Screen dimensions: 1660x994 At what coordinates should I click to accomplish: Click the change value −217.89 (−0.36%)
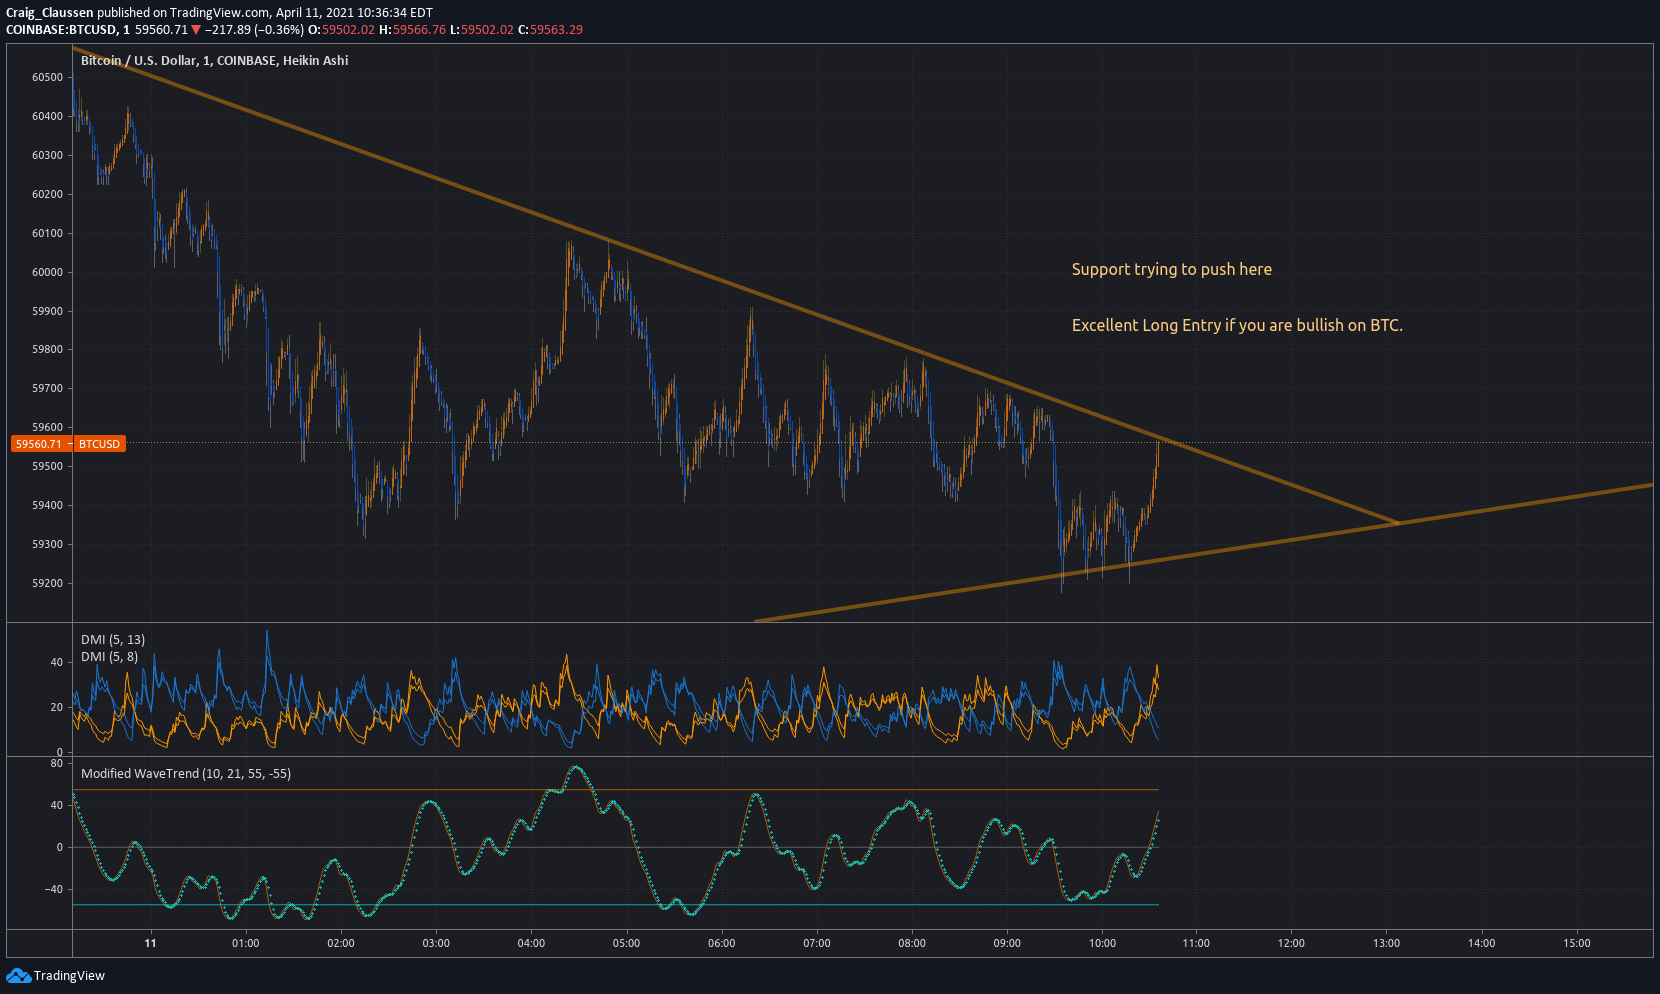pyautogui.click(x=254, y=30)
